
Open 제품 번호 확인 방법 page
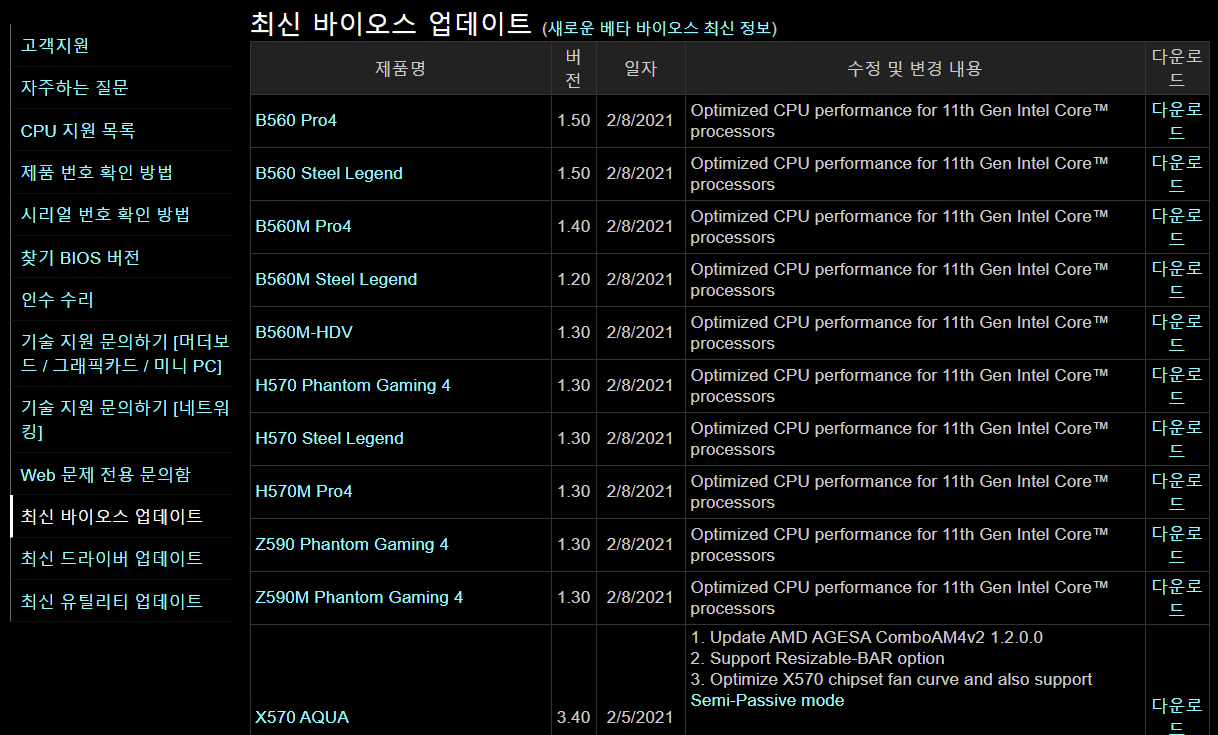click(97, 172)
